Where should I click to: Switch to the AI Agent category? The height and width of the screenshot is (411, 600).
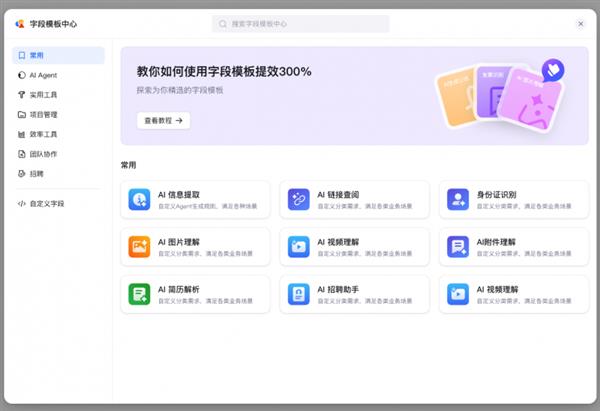59,75
